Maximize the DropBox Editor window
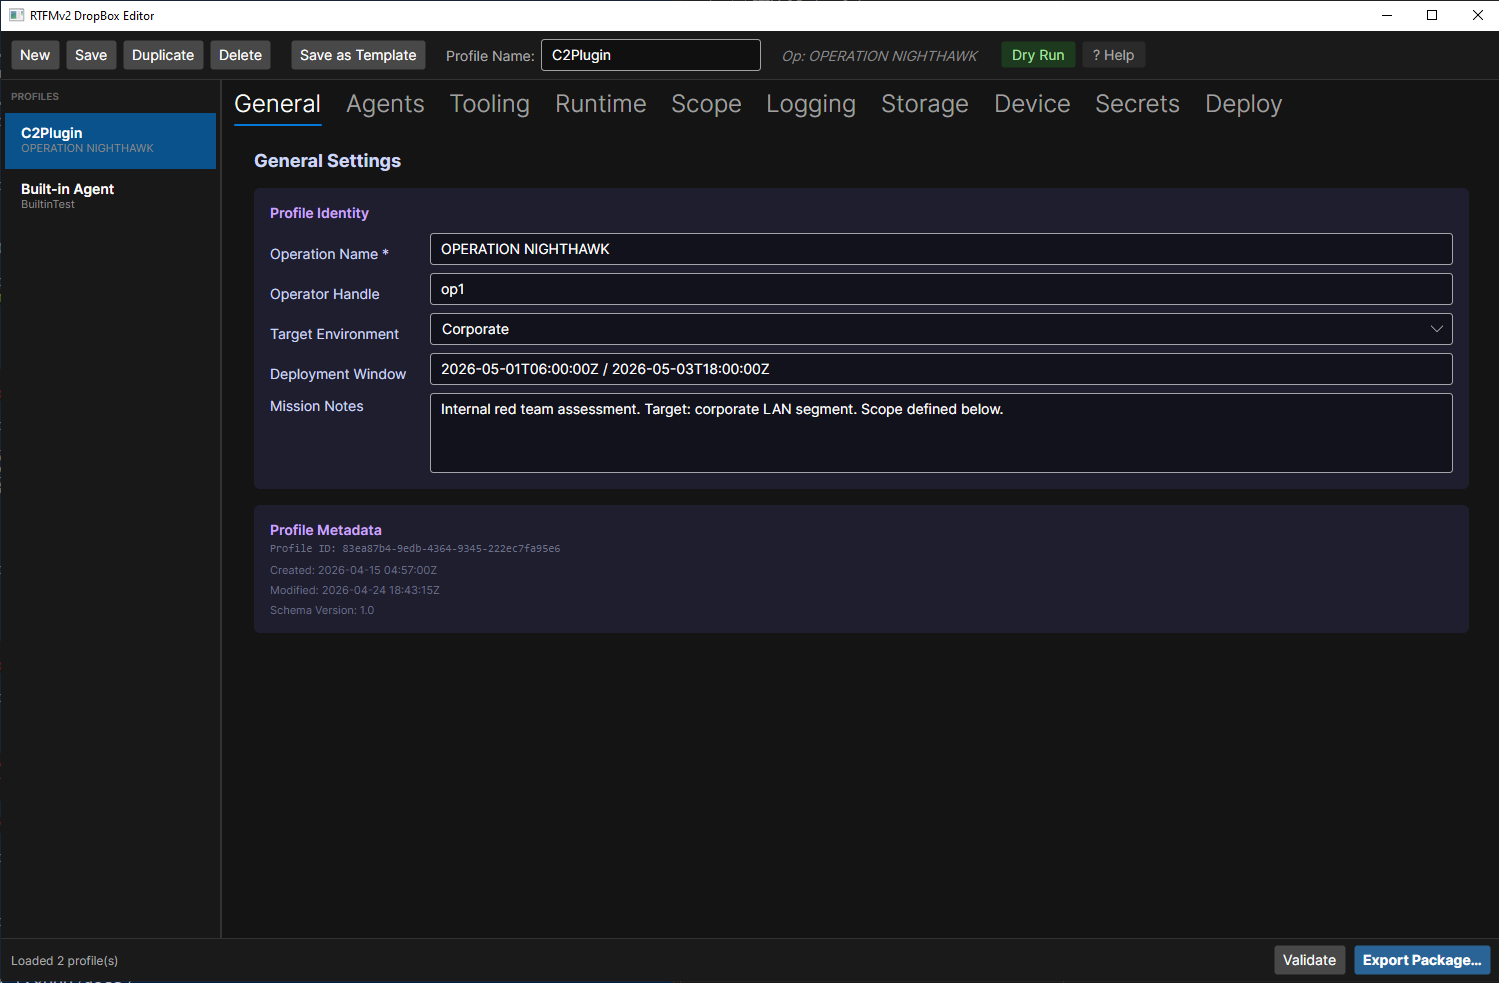This screenshot has width=1499, height=983. [x=1432, y=15]
